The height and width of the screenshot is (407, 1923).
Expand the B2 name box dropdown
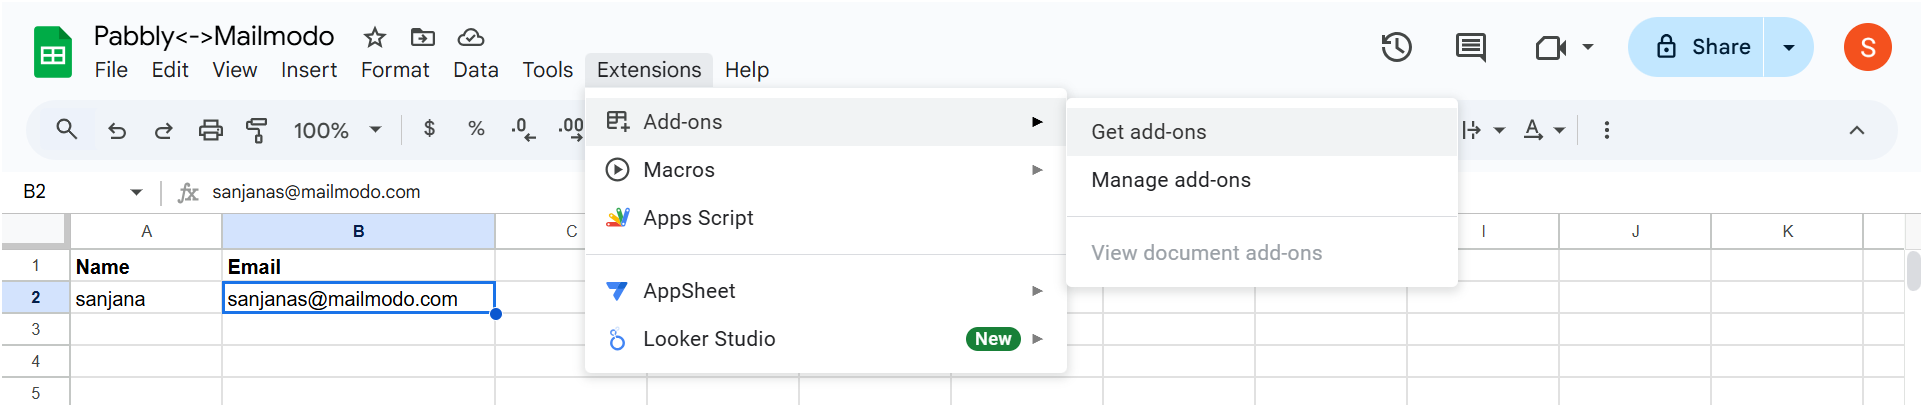click(136, 192)
